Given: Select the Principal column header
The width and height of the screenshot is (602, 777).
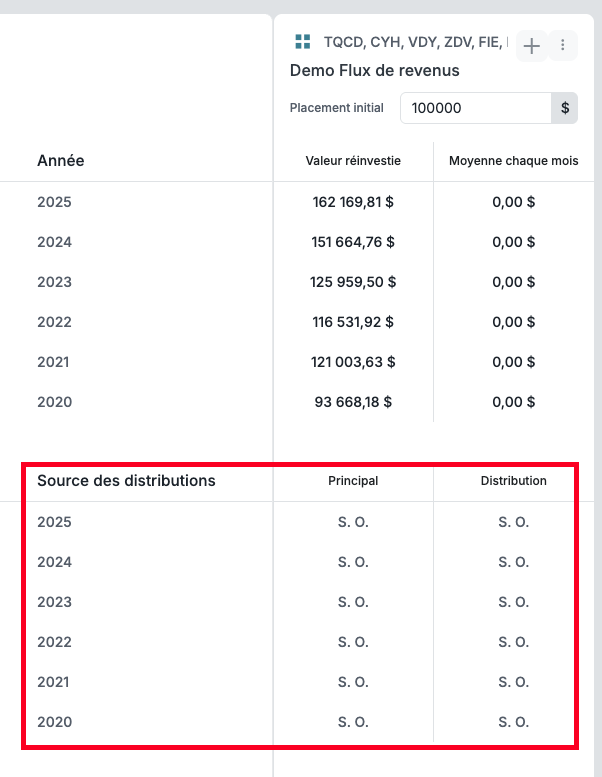Looking at the screenshot, I should coord(353,481).
